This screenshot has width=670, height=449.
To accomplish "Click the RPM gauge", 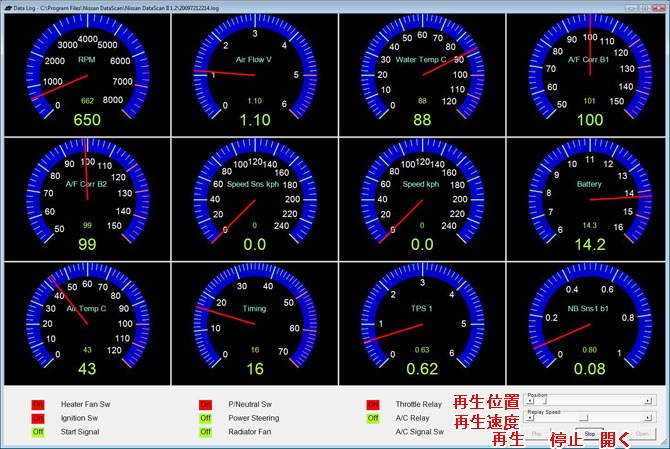I will [x=86, y=72].
